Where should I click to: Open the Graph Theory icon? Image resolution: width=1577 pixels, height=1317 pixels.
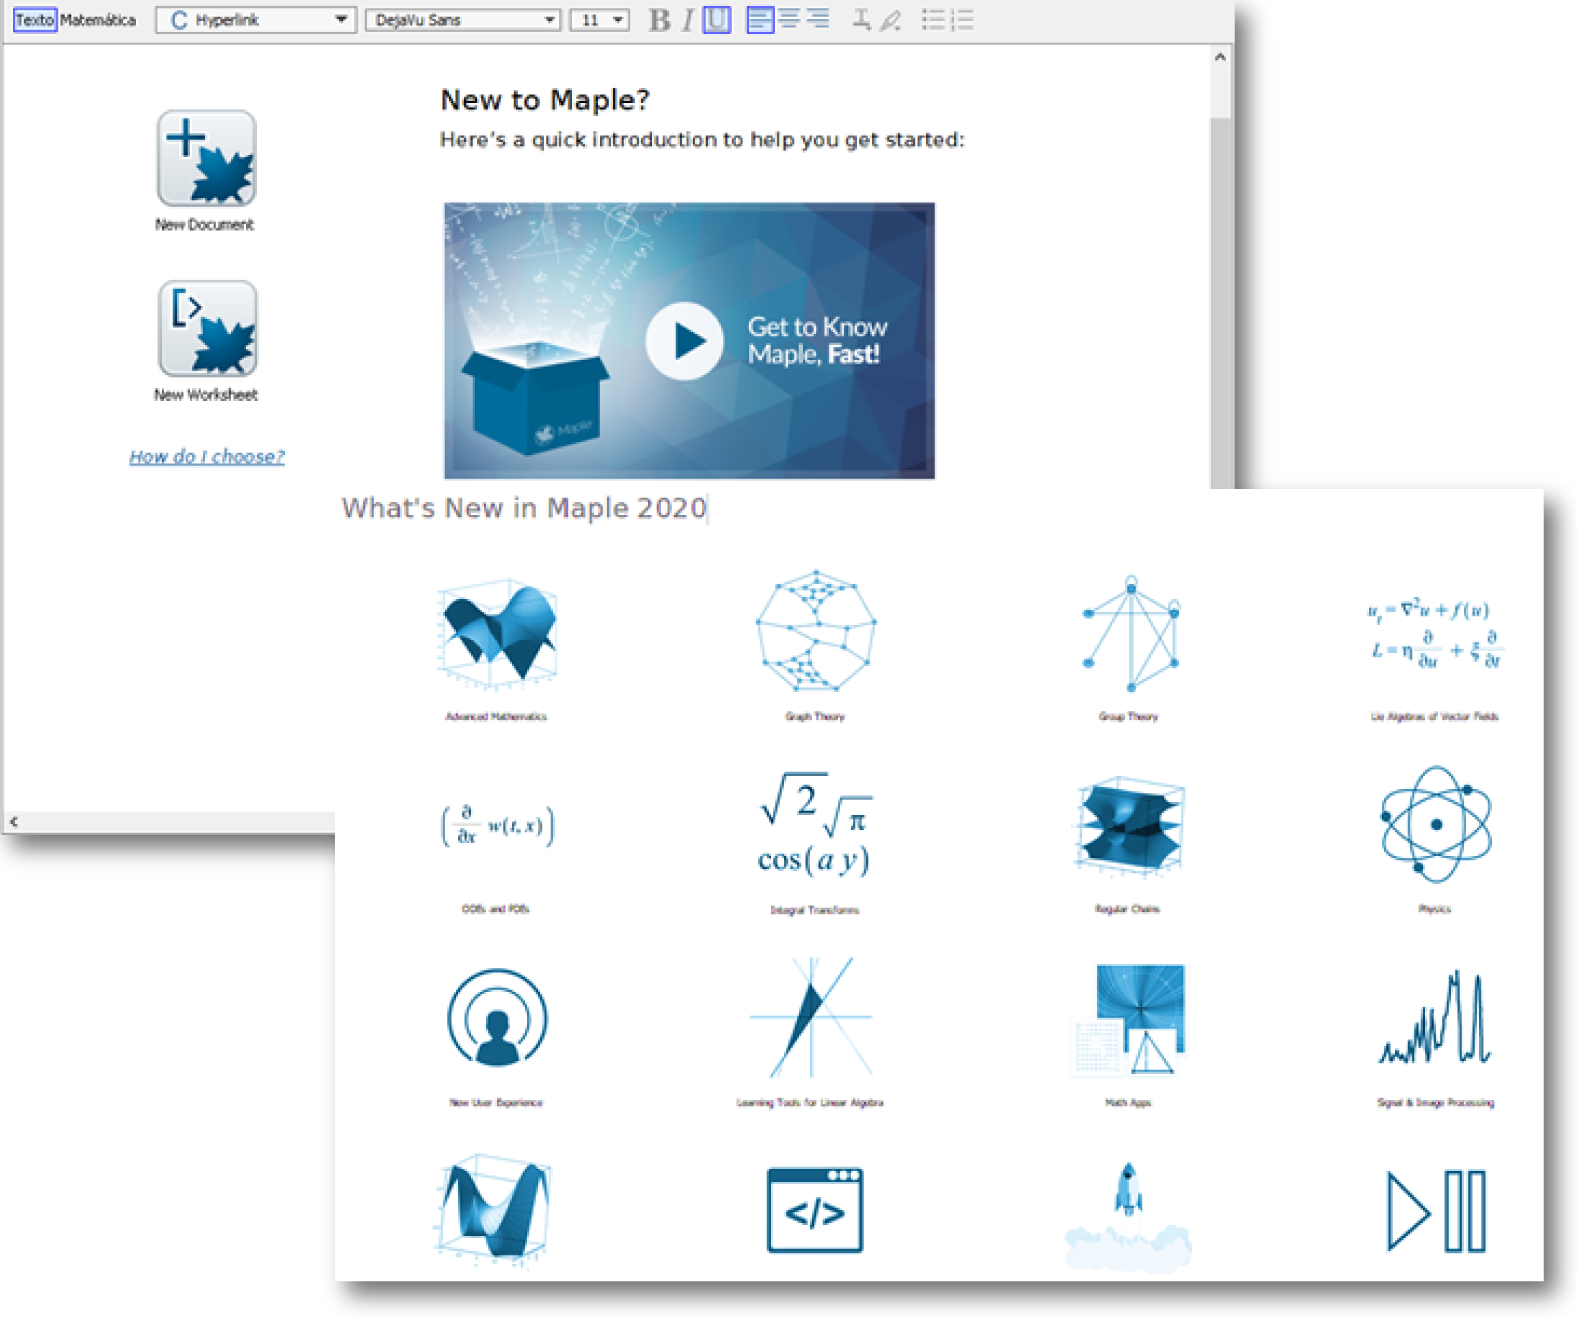point(815,631)
